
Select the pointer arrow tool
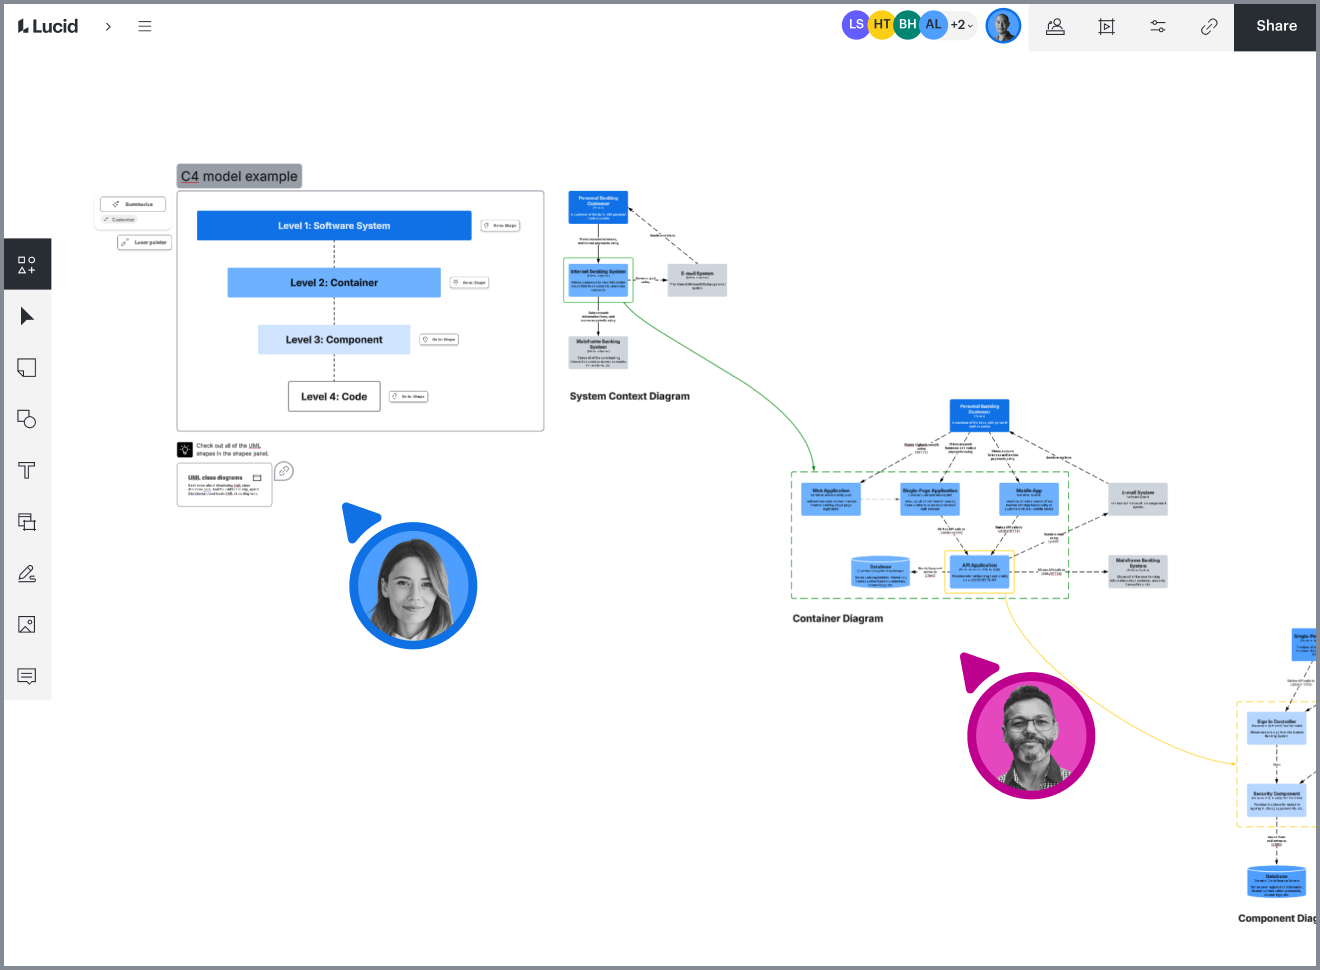(x=27, y=316)
